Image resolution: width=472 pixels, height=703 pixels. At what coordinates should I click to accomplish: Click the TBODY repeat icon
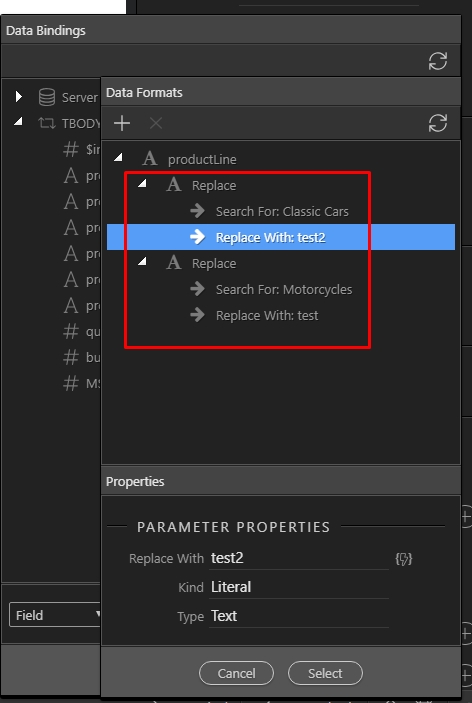tap(47, 123)
